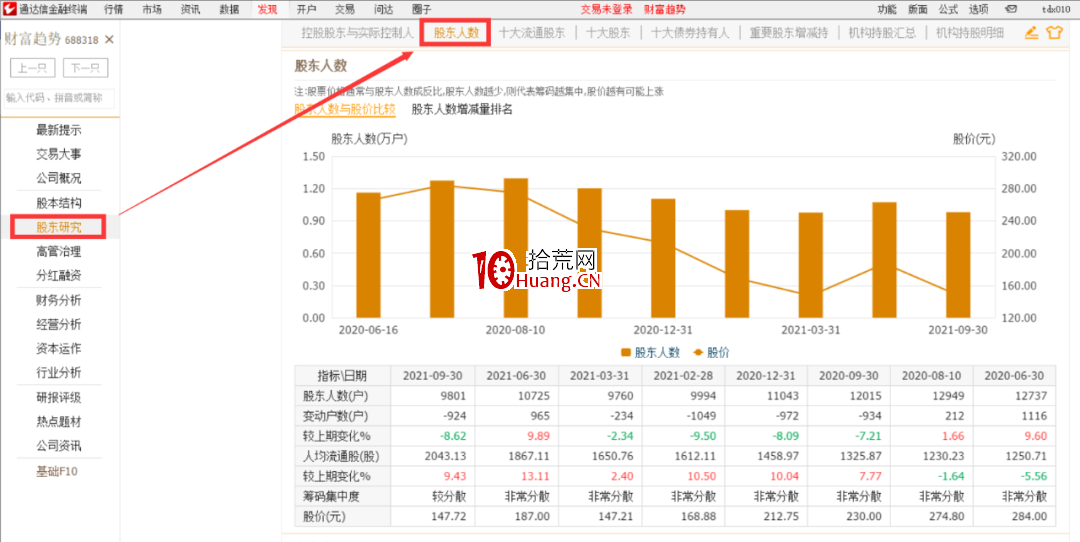Image resolution: width=1080 pixels, height=542 pixels.
Task: Open the 选项 menu
Action: coord(979,10)
